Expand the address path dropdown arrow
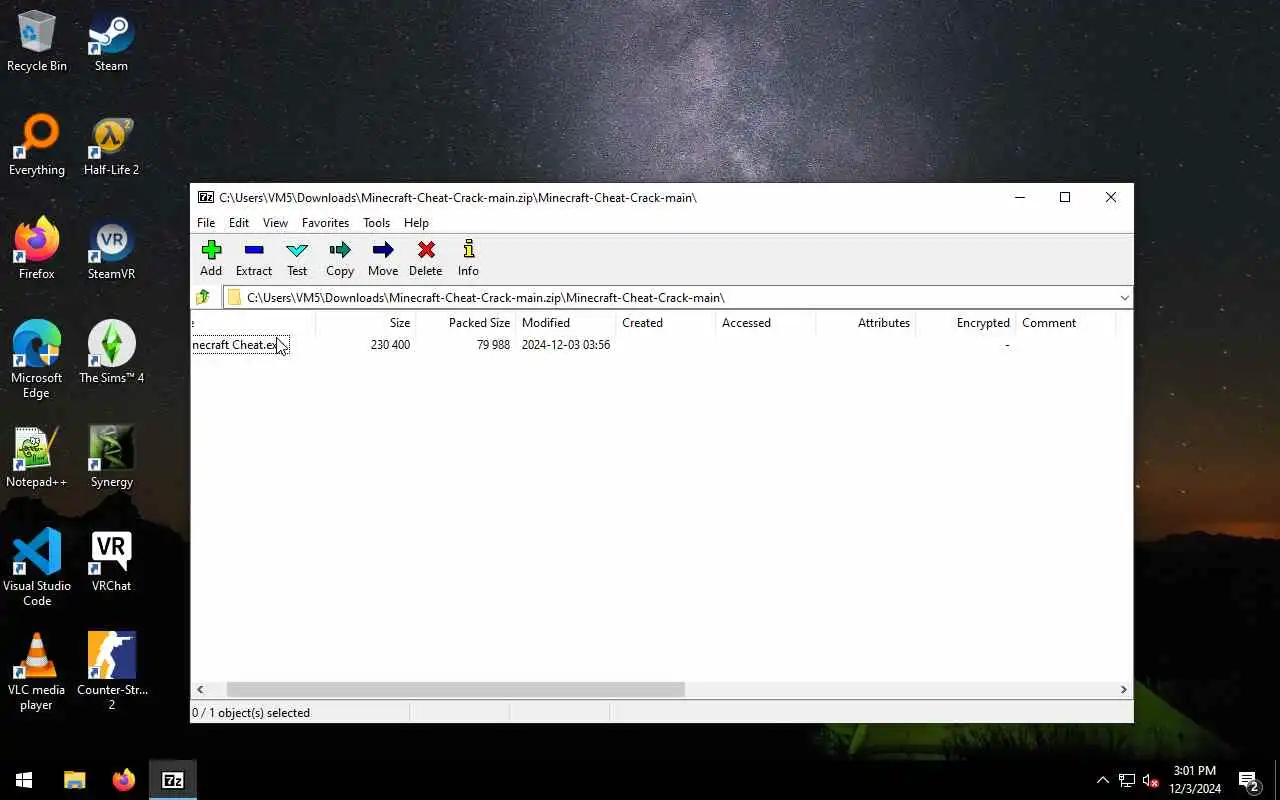This screenshot has width=1280, height=800. pyautogui.click(x=1124, y=297)
